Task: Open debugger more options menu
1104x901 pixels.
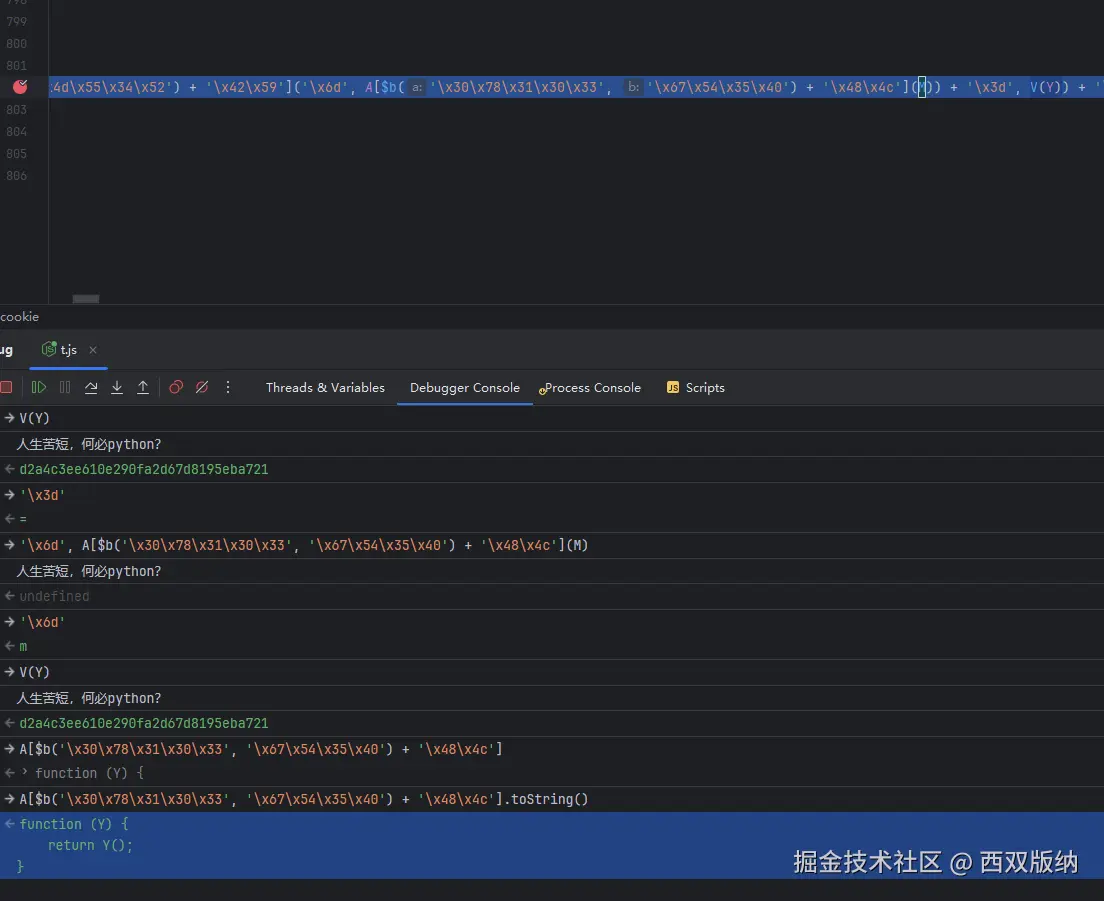Action: click(228, 387)
